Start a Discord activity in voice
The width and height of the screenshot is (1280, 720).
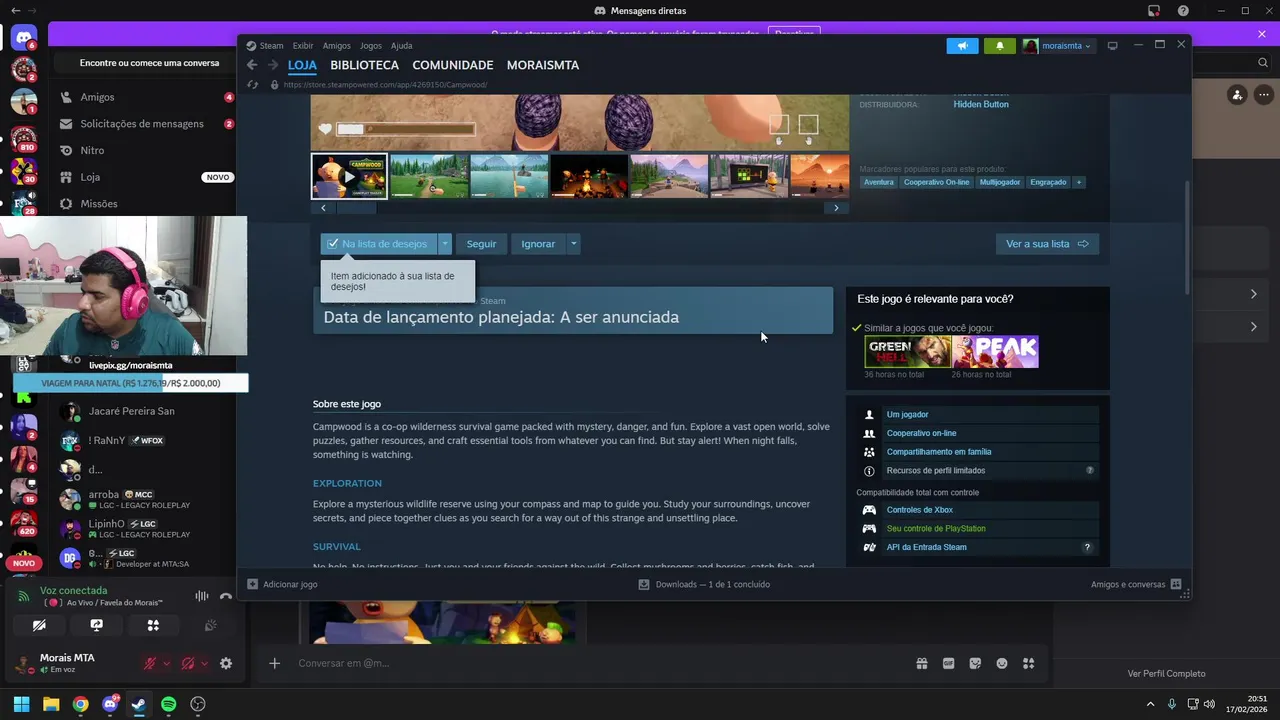(x=153, y=625)
